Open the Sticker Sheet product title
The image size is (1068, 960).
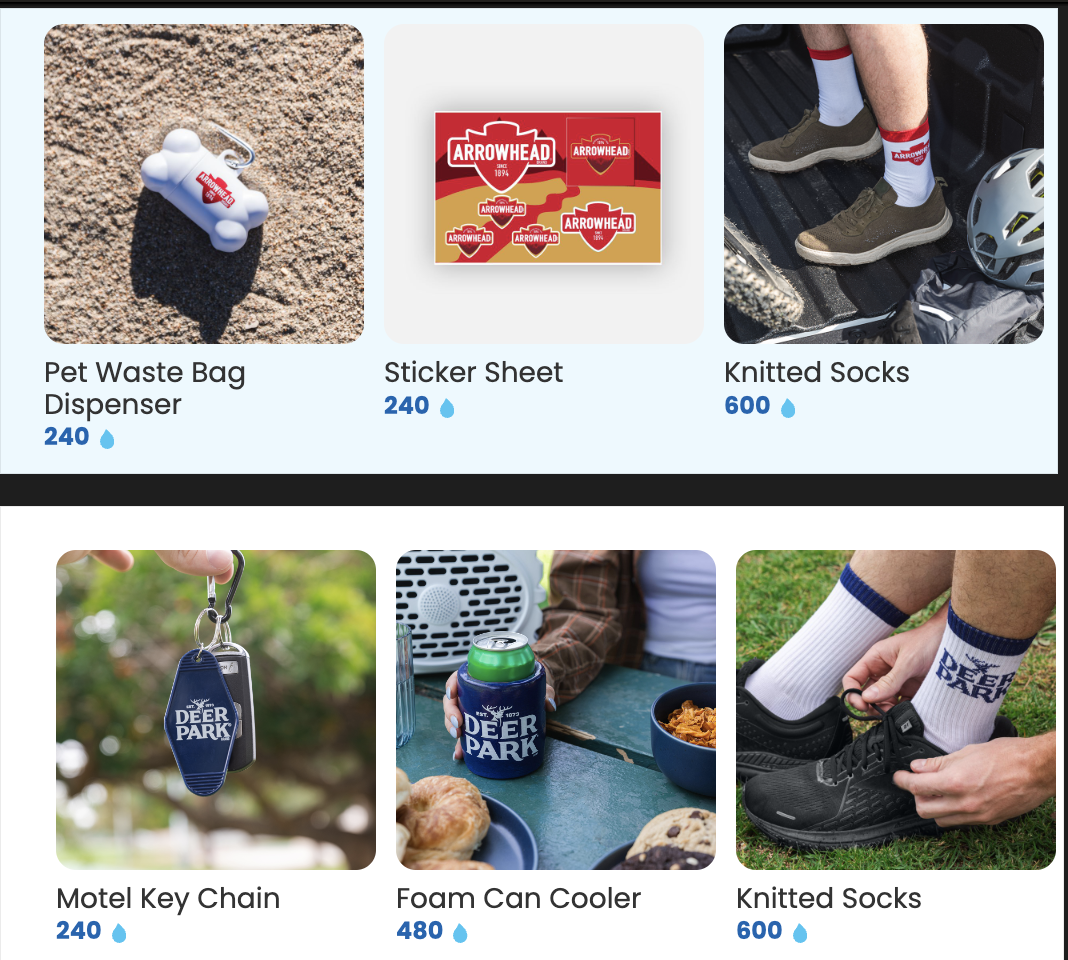click(473, 373)
